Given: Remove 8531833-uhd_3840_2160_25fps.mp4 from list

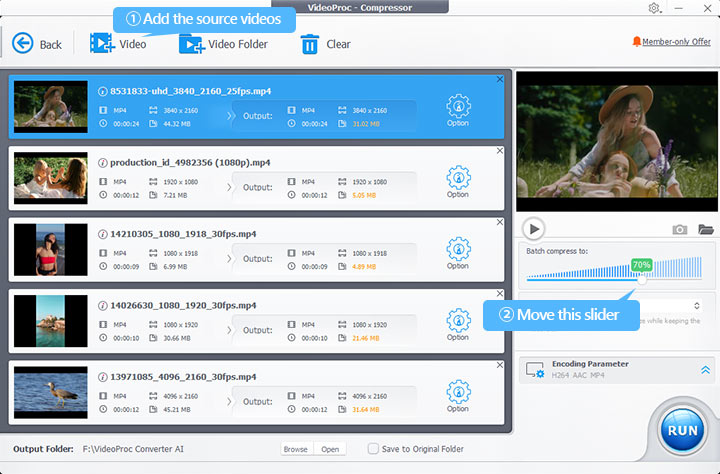Looking at the screenshot, I should (500, 79).
